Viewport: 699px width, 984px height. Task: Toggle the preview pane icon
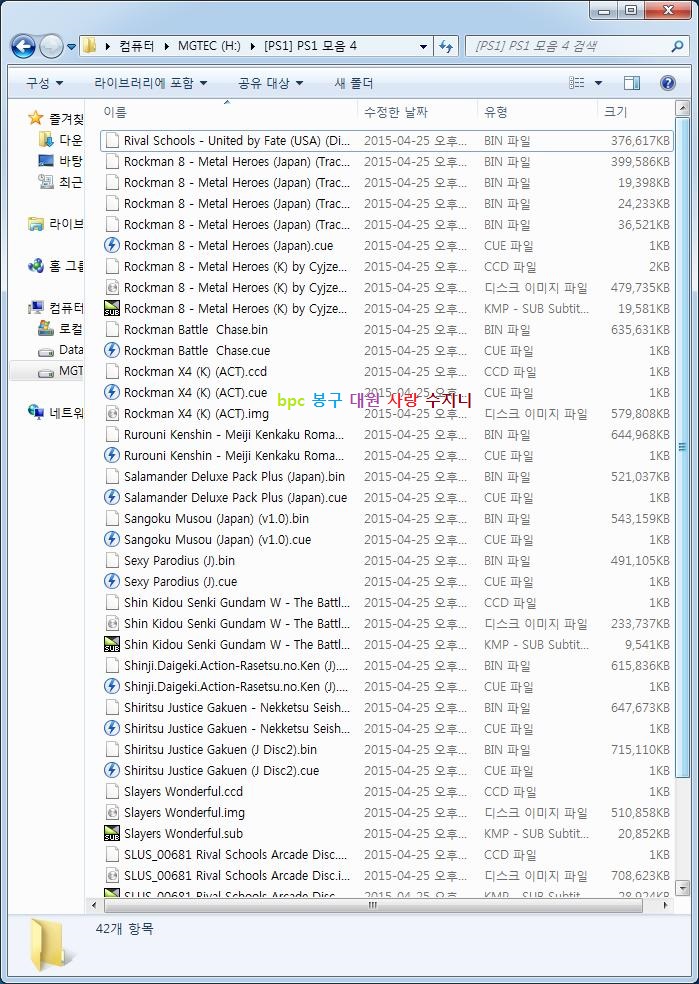[632, 83]
